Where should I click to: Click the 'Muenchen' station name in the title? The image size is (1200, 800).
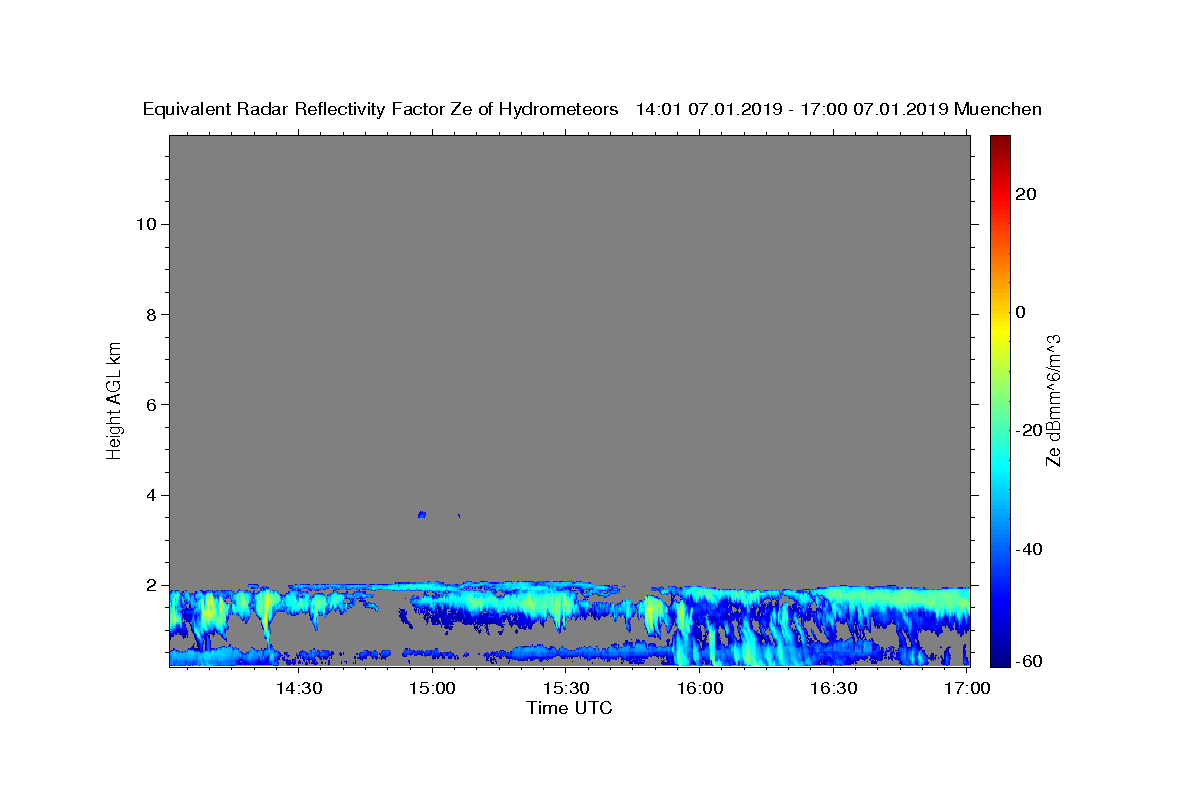998,109
